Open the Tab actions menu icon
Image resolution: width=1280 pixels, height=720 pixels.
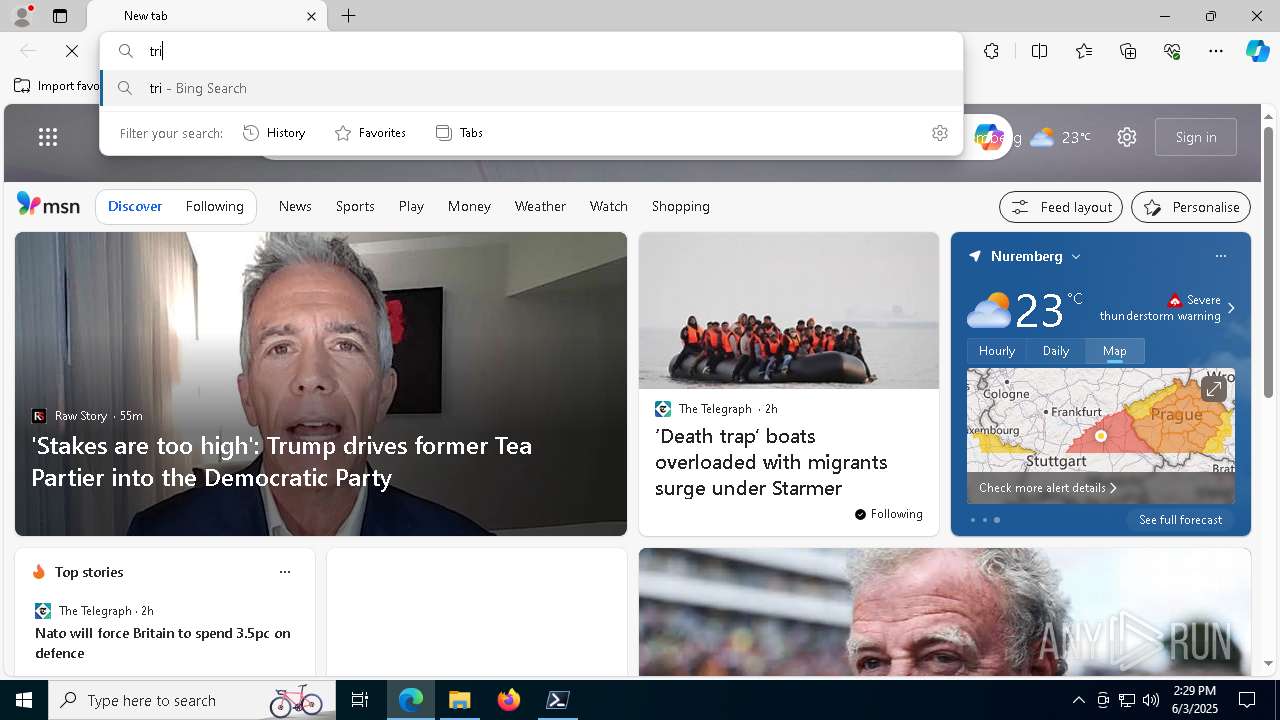point(60,16)
